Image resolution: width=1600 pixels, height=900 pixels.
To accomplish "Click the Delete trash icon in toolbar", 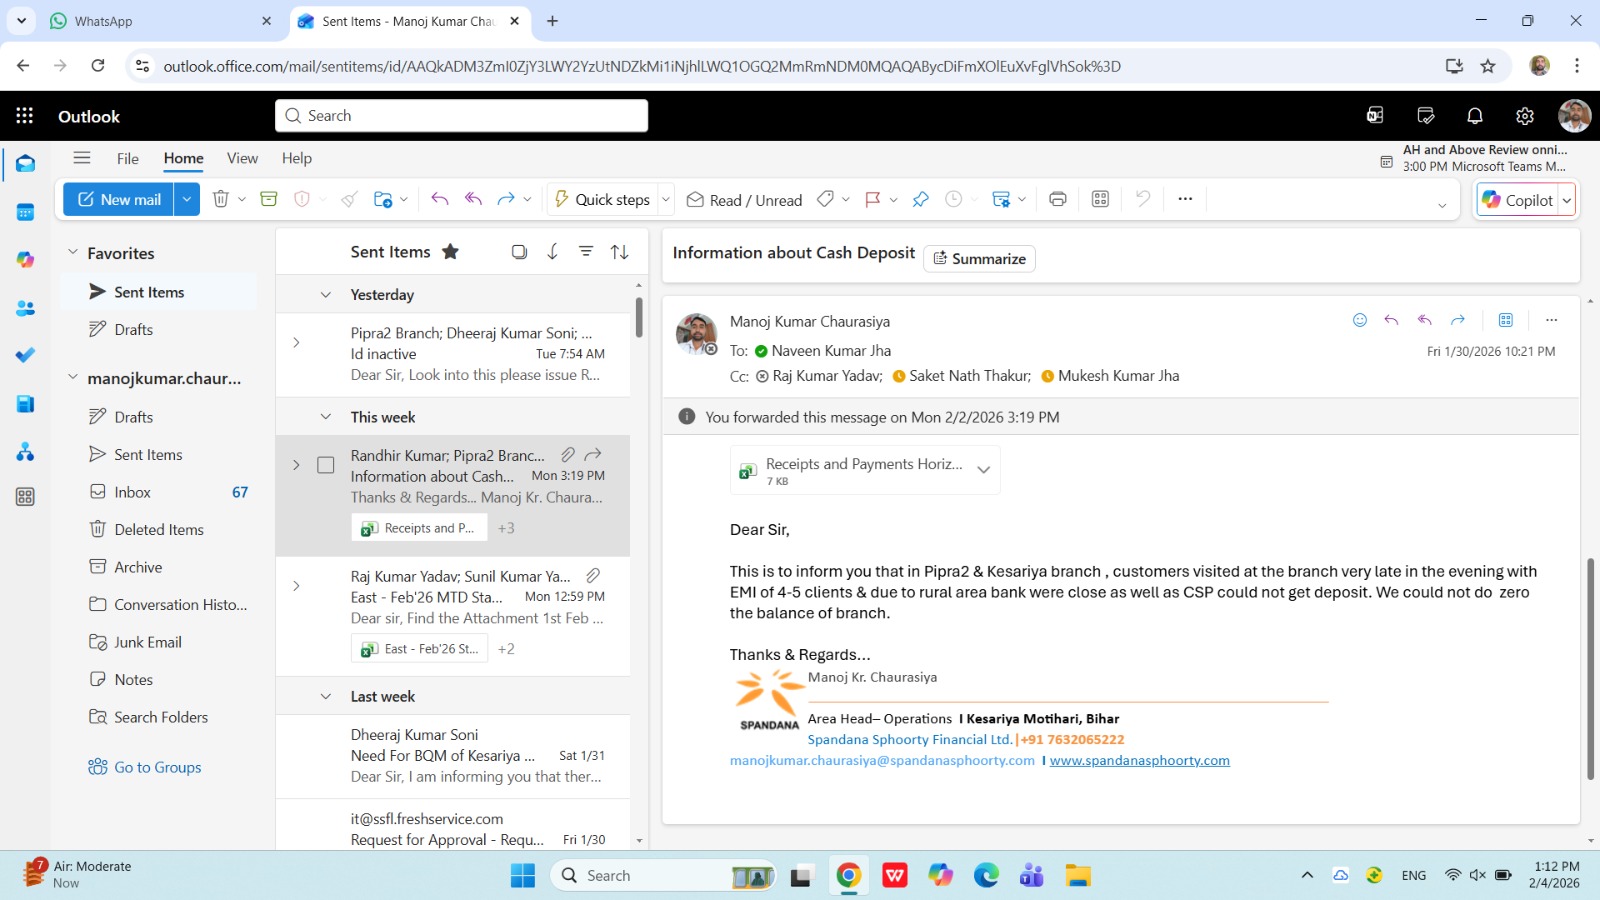I will pyautogui.click(x=221, y=199).
